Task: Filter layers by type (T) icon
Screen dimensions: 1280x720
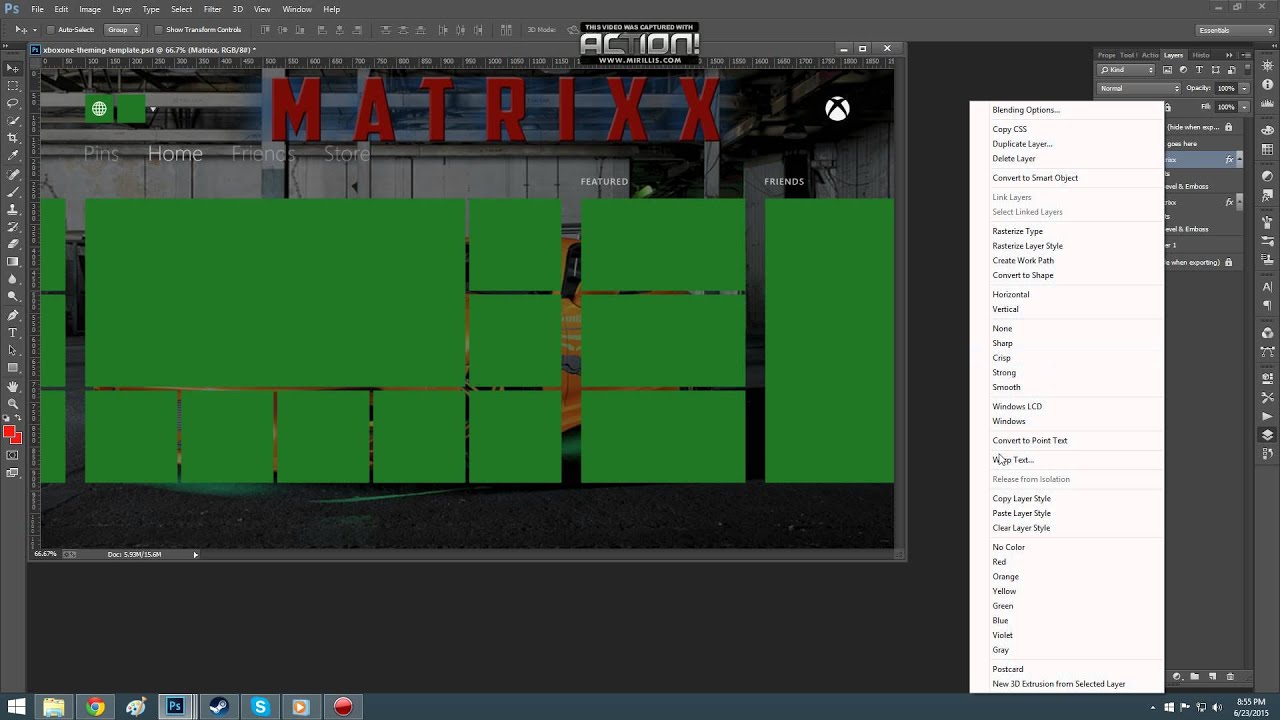Action: [x=1199, y=70]
